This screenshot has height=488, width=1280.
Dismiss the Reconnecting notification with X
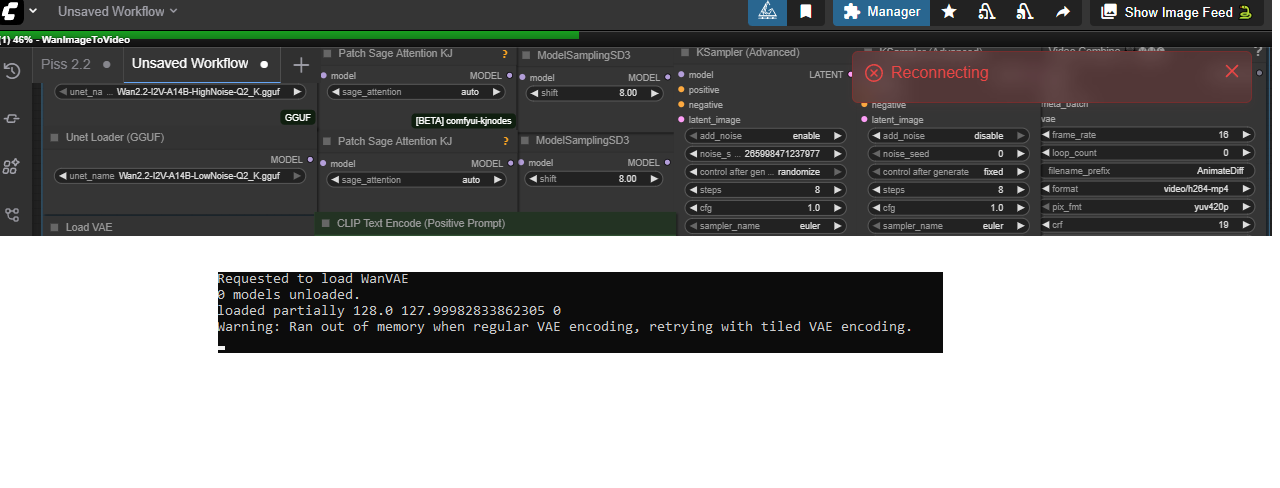tap(1232, 71)
